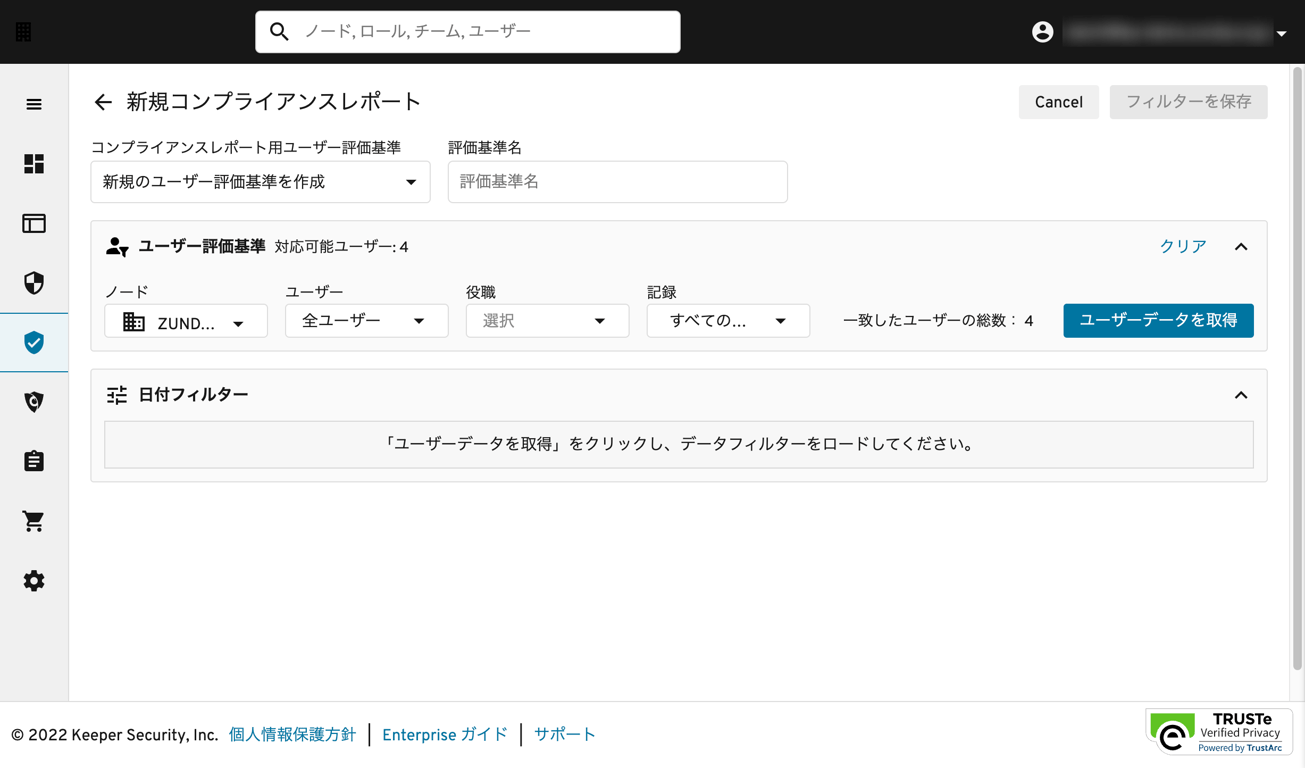This screenshot has height=768, width=1305.
Task: Click the account avatar icon top right
Action: [x=1042, y=31]
